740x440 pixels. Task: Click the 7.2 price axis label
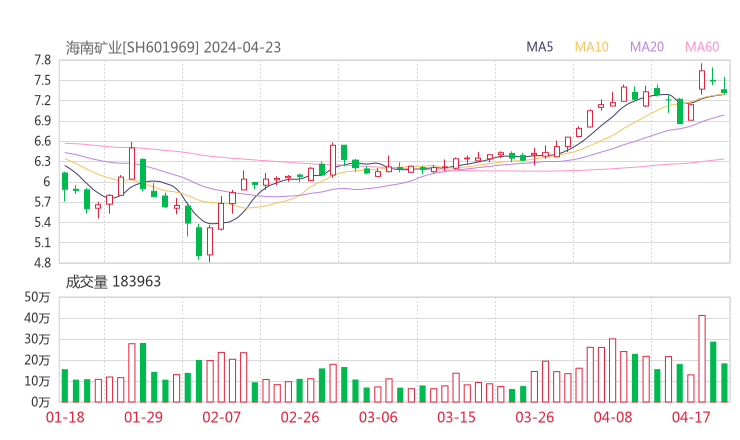pyautogui.click(x=42, y=101)
